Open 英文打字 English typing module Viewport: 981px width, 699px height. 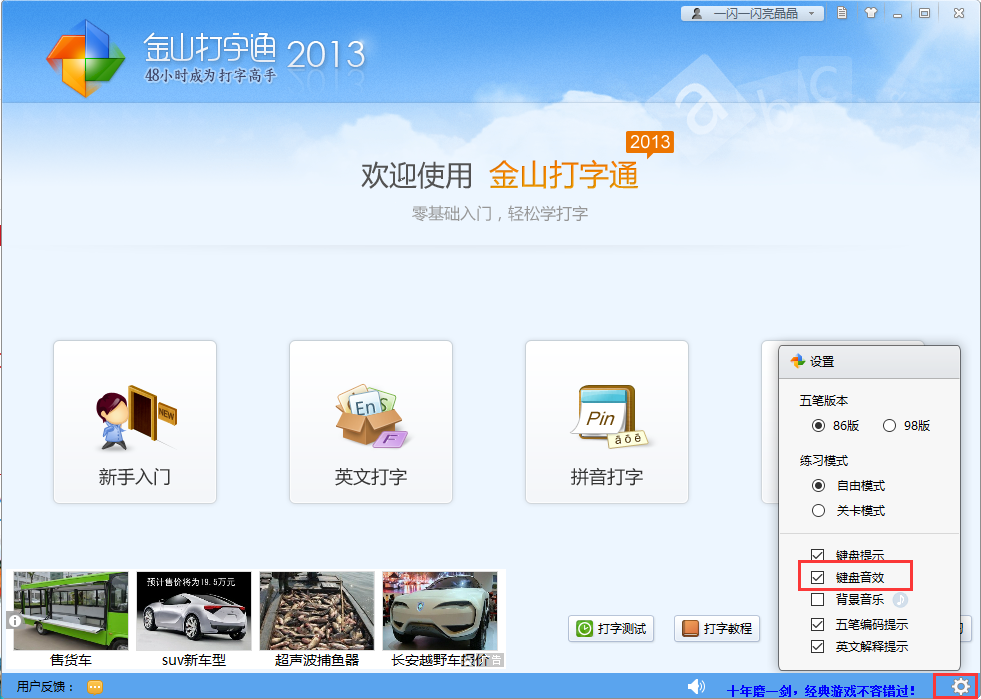[x=371, y=422]
